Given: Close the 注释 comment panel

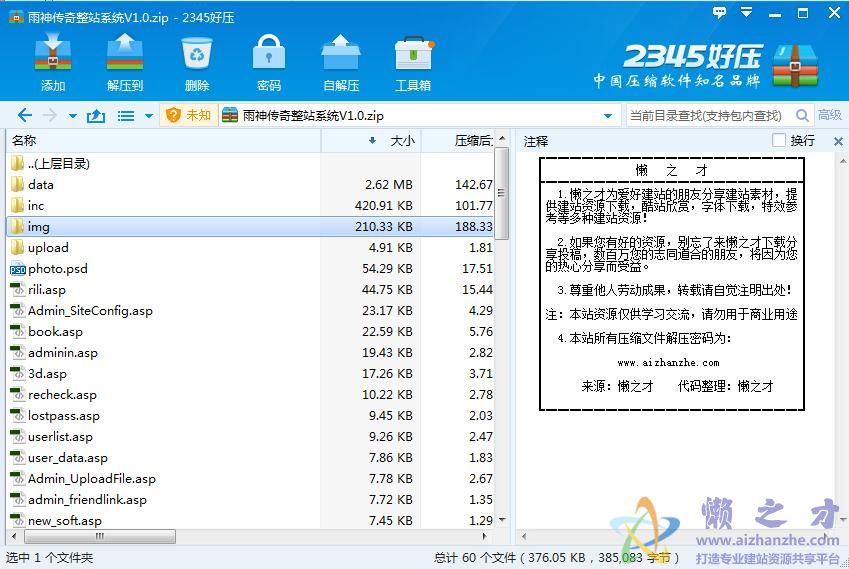Looking at the screenshot, I should click(838, 141).
